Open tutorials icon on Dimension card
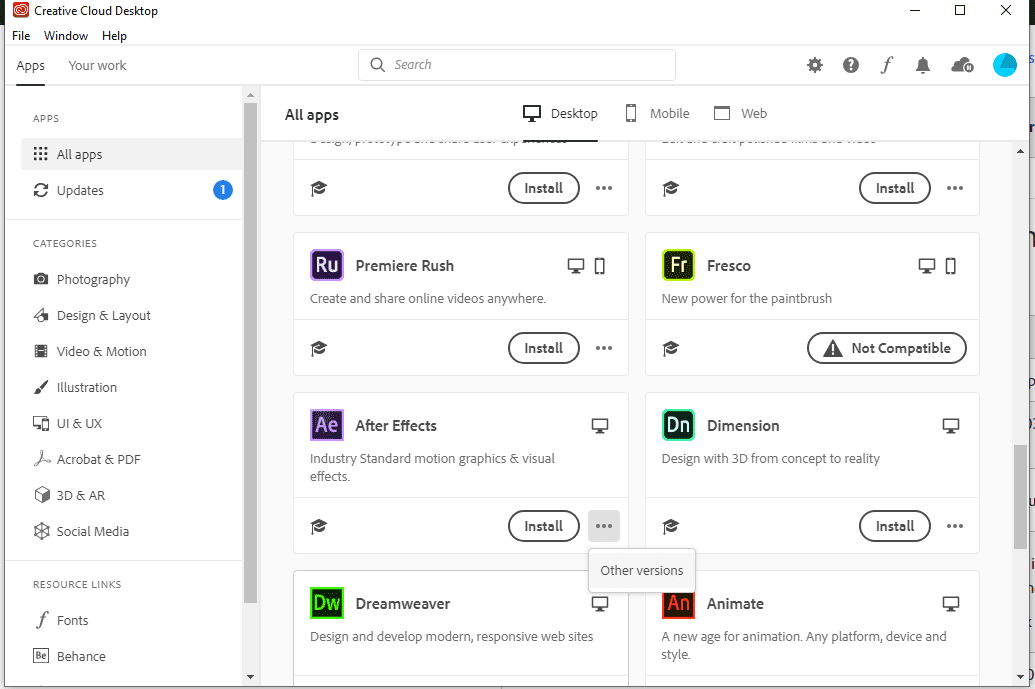The height and width of the screenshot is (689, 1035). [671, 526]
